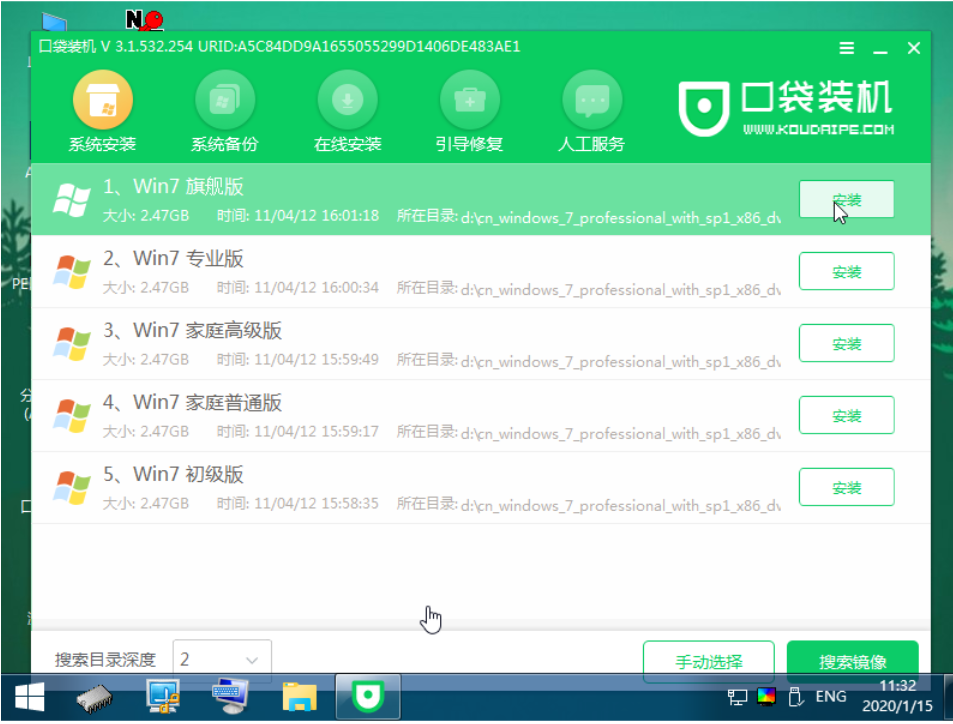Click the network tray icon
The height and width of the screenshot is (724, 953).
737,697
